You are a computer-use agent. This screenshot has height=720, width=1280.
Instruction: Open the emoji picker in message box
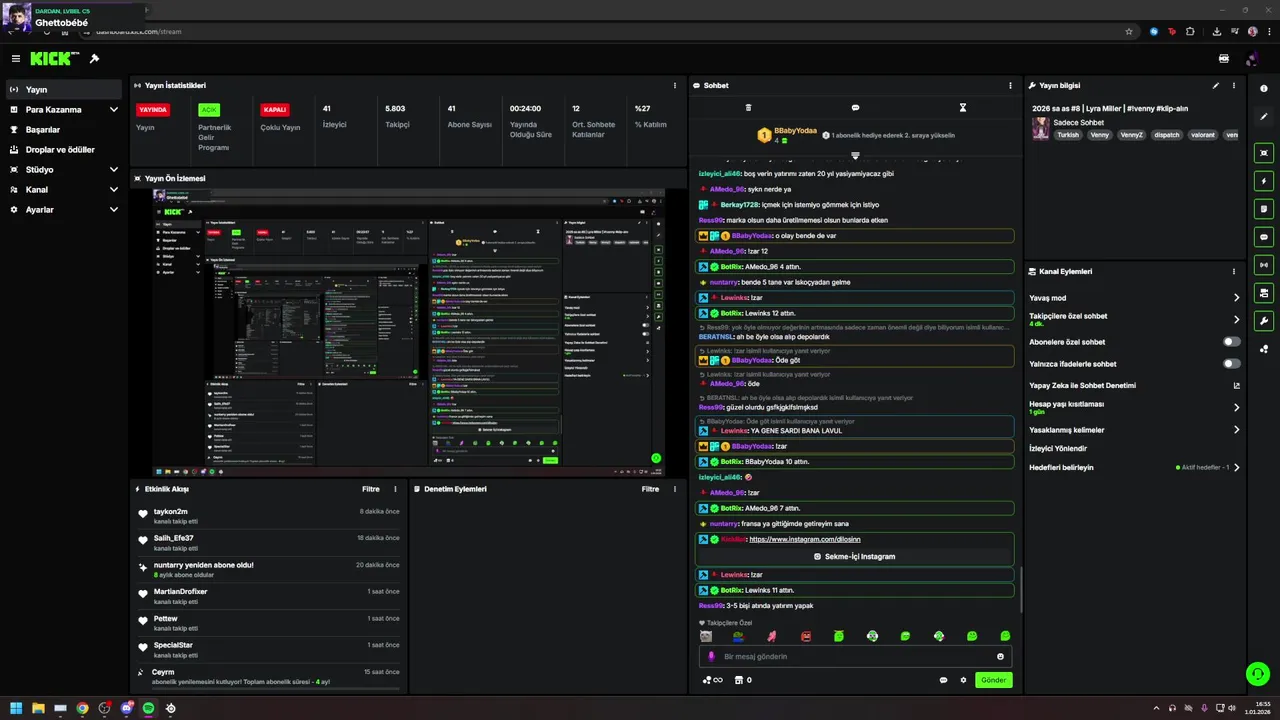1000,657
